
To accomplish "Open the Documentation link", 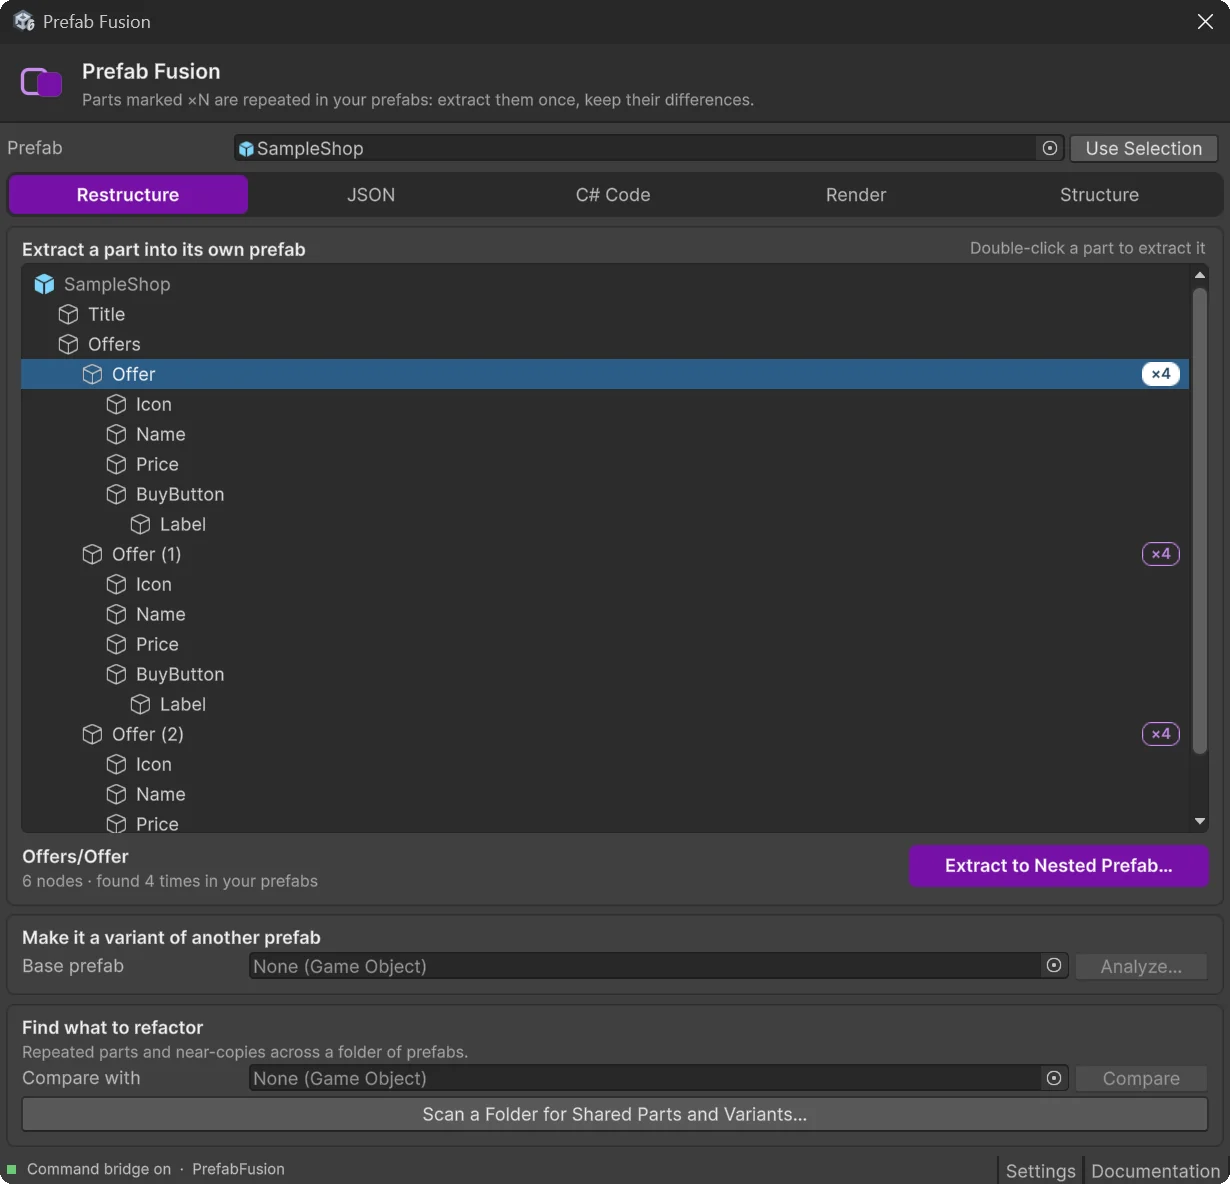I will [x=1156, y=1171].
